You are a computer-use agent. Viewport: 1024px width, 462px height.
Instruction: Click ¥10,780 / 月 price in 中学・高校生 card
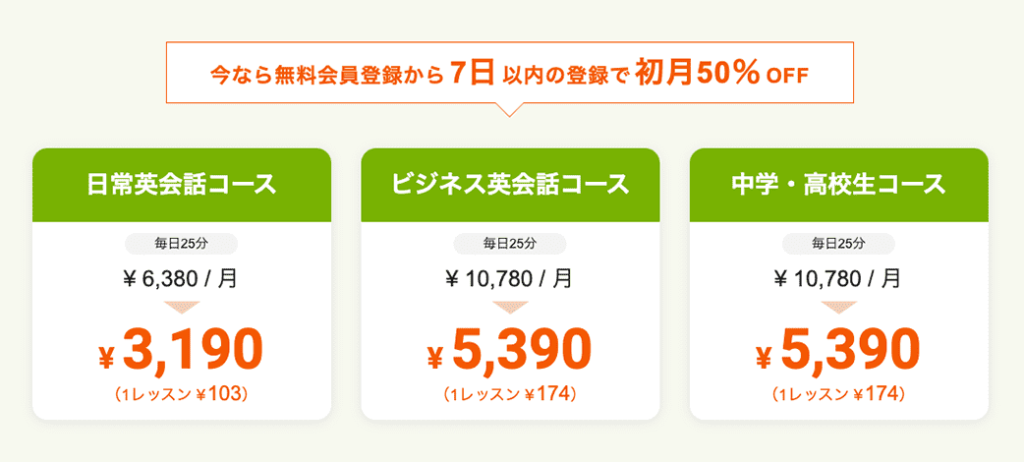(x=837, y=280)
